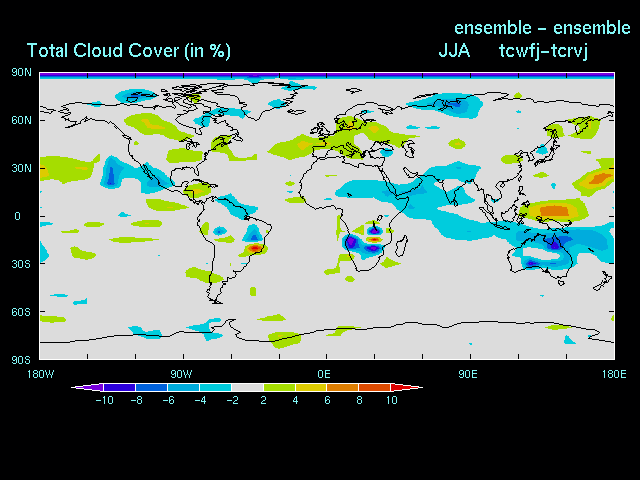Pick the blue -8 to -6 swatch

[151, 387]
